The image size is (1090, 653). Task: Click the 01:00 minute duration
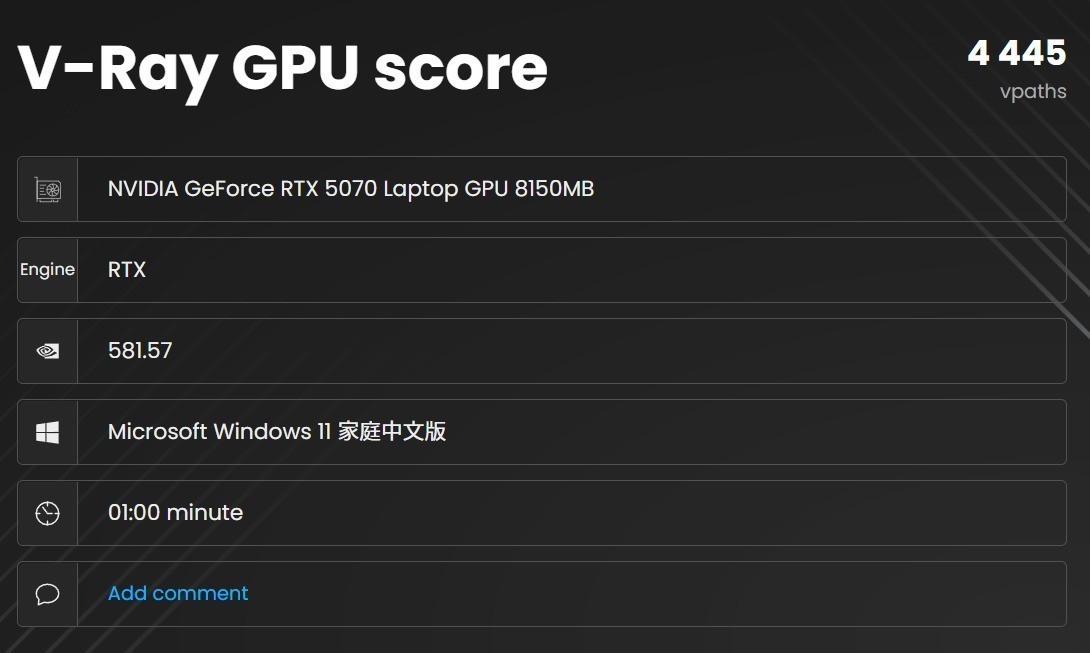175,513
